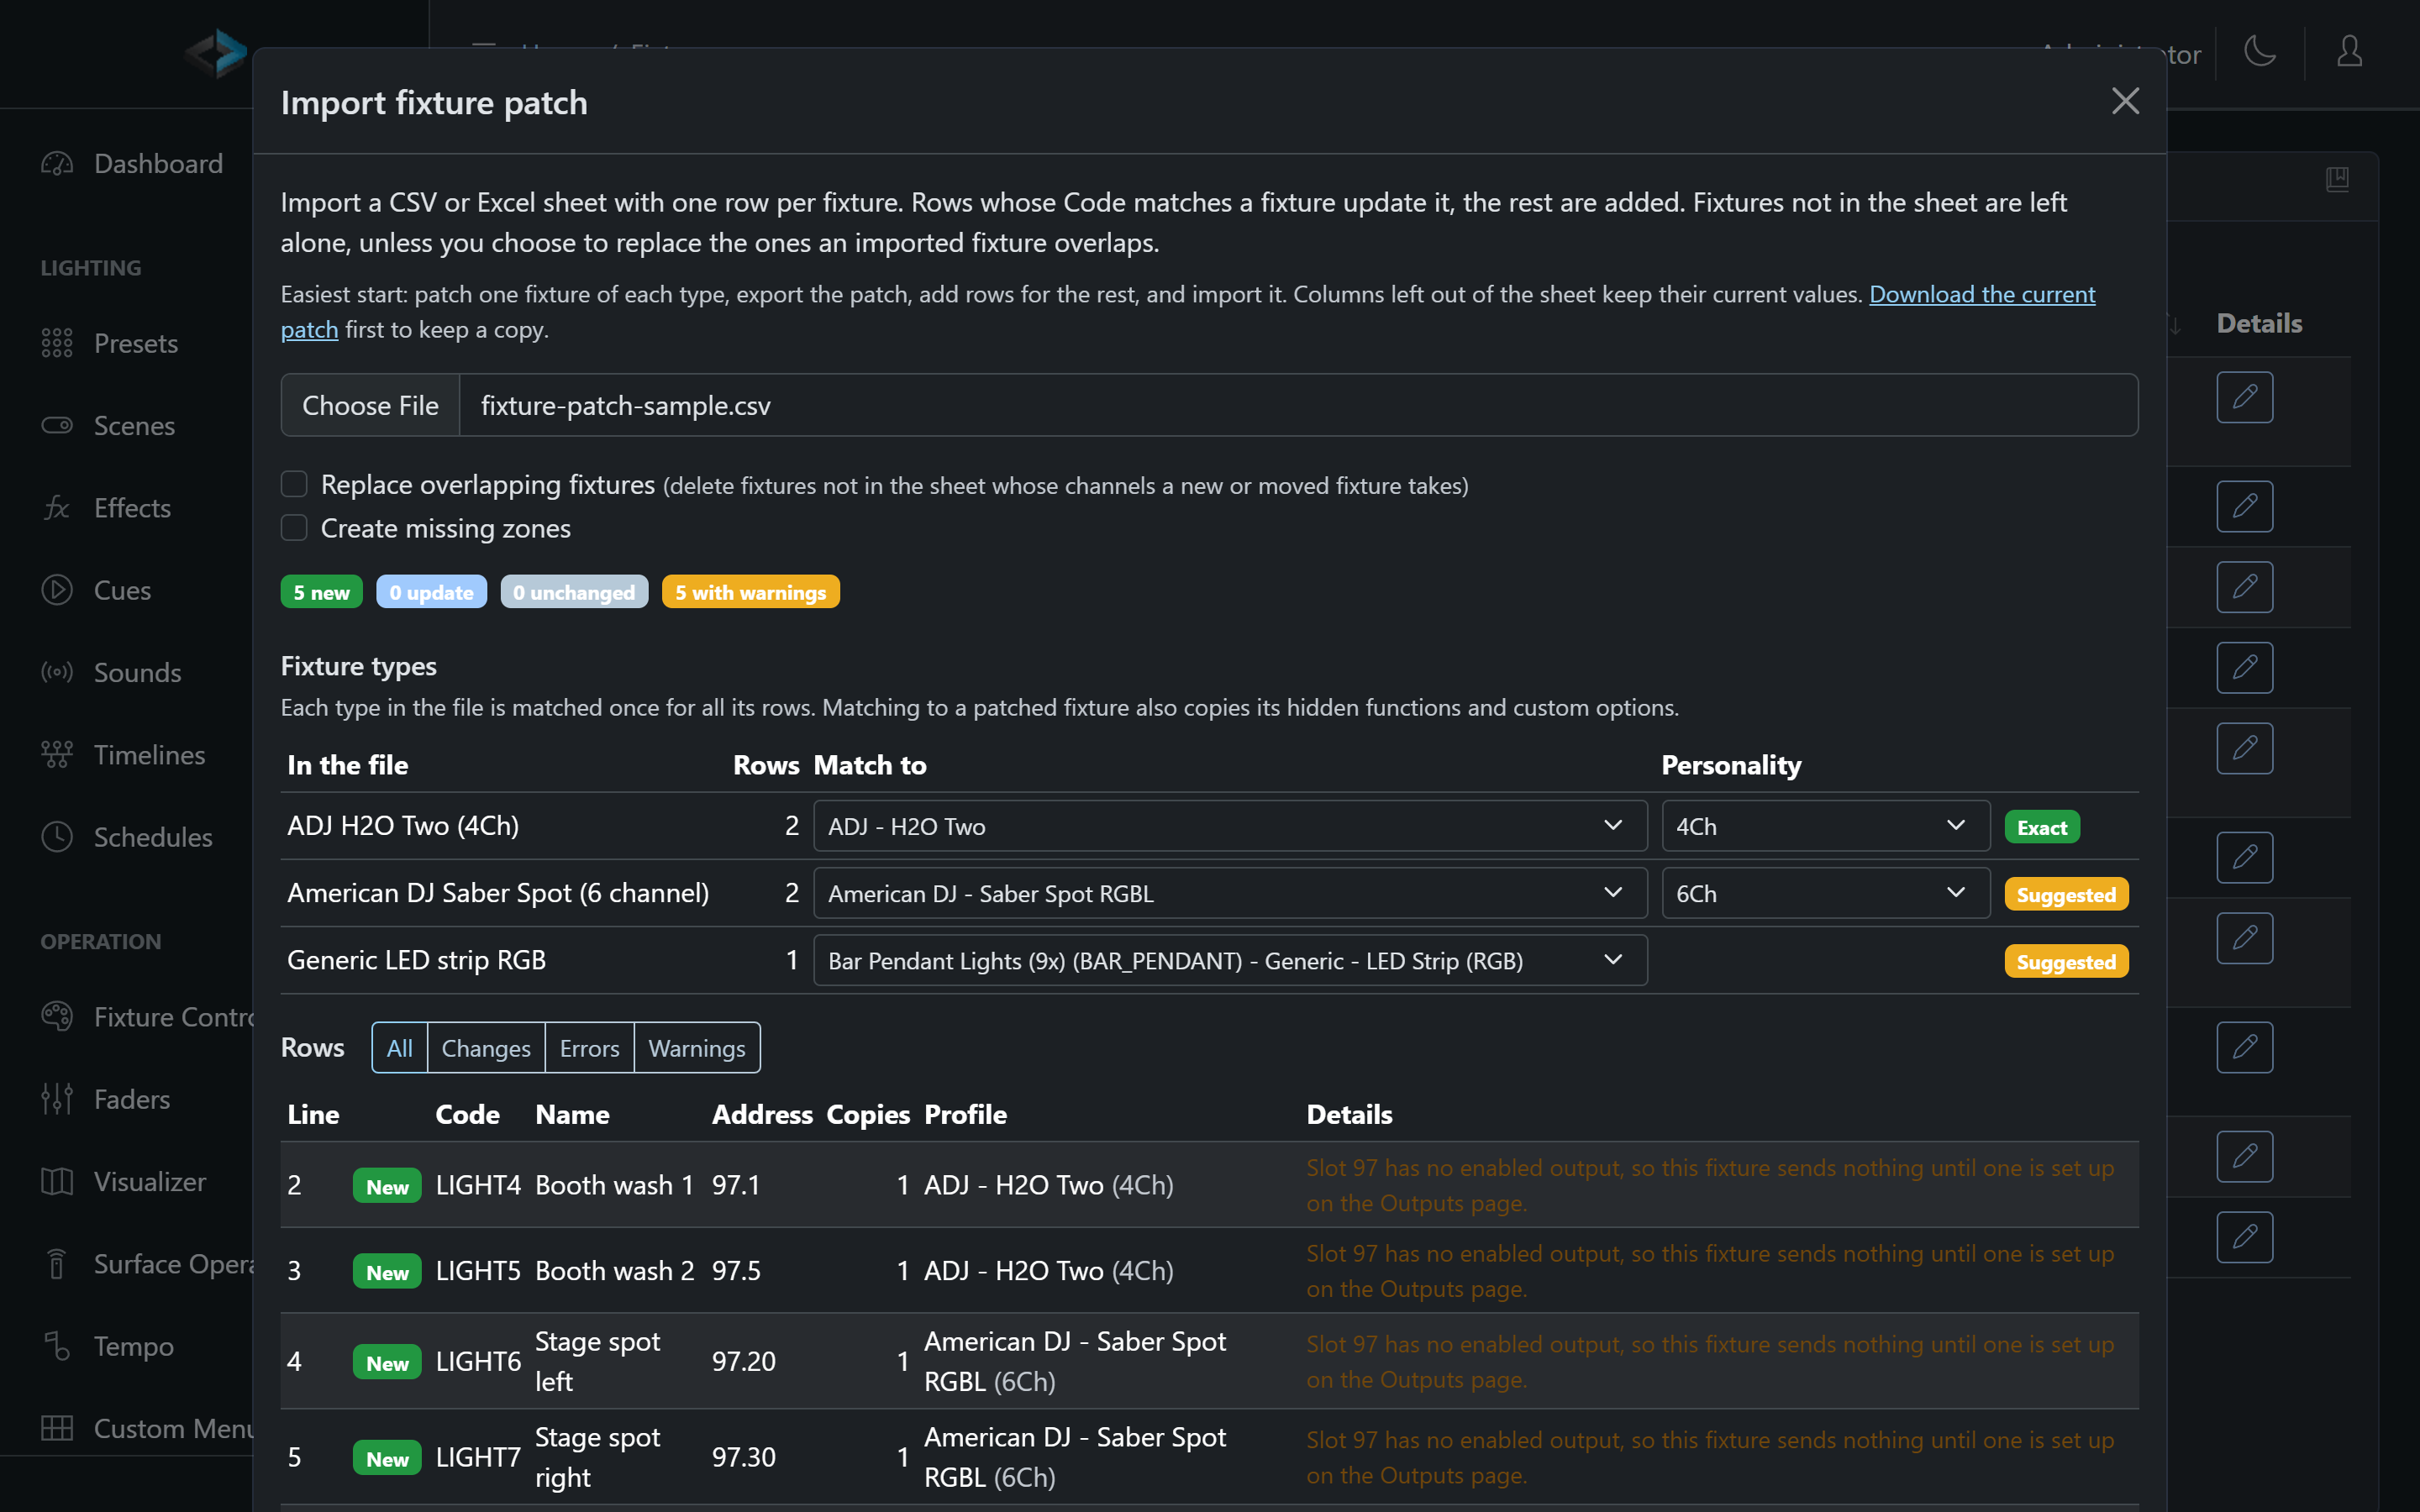Click the Choose File button
Image resolution: width=2420 pixels, height=1512 pixels.
(370, 405)
